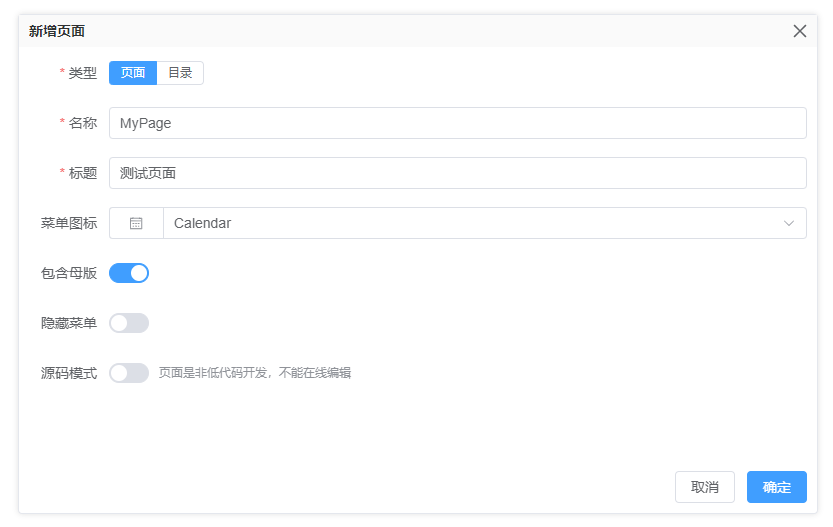Viewport: 833px width, 527px height.
Task: Click the calendar icon preview box
Action: [136, 223]
